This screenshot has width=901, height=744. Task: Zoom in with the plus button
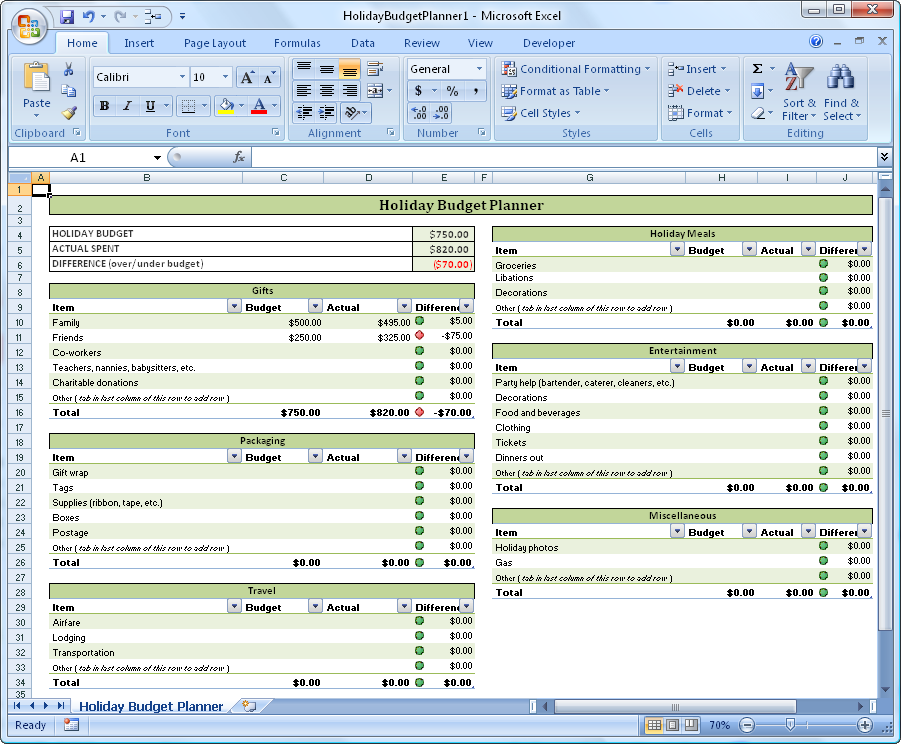pos(865,725)
